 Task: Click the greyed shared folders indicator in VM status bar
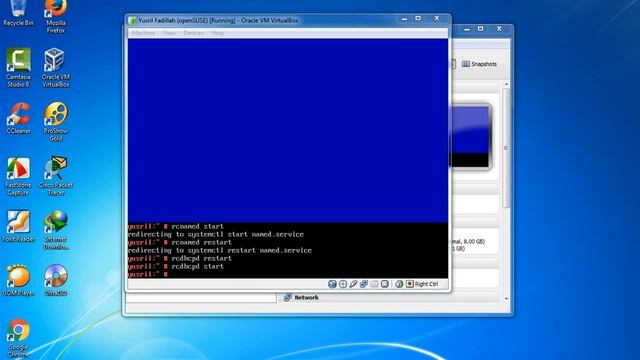[374, 284]
